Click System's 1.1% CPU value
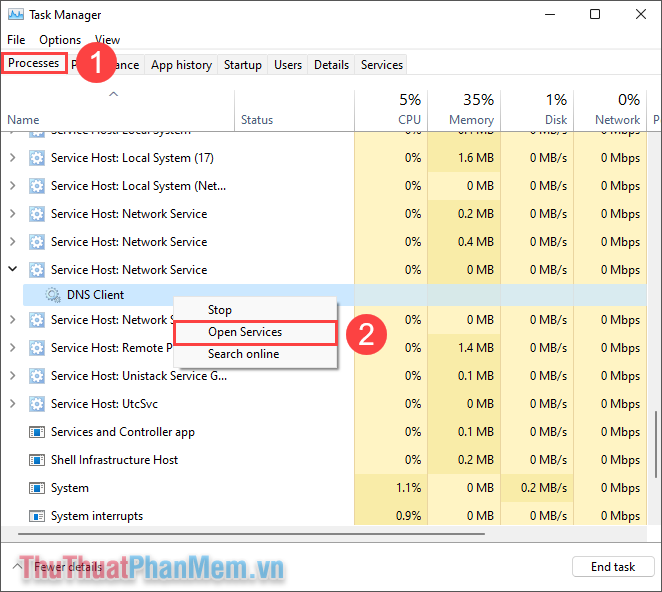This screenshot has height=592, width=662. point(408,488)
